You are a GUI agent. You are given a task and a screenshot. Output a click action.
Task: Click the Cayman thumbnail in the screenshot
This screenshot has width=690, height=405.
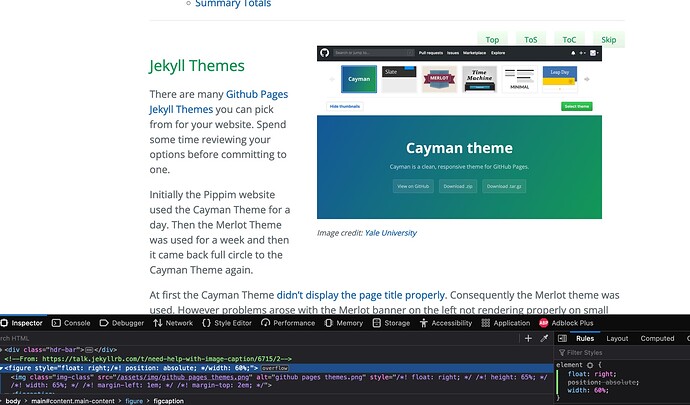(359, 79)
